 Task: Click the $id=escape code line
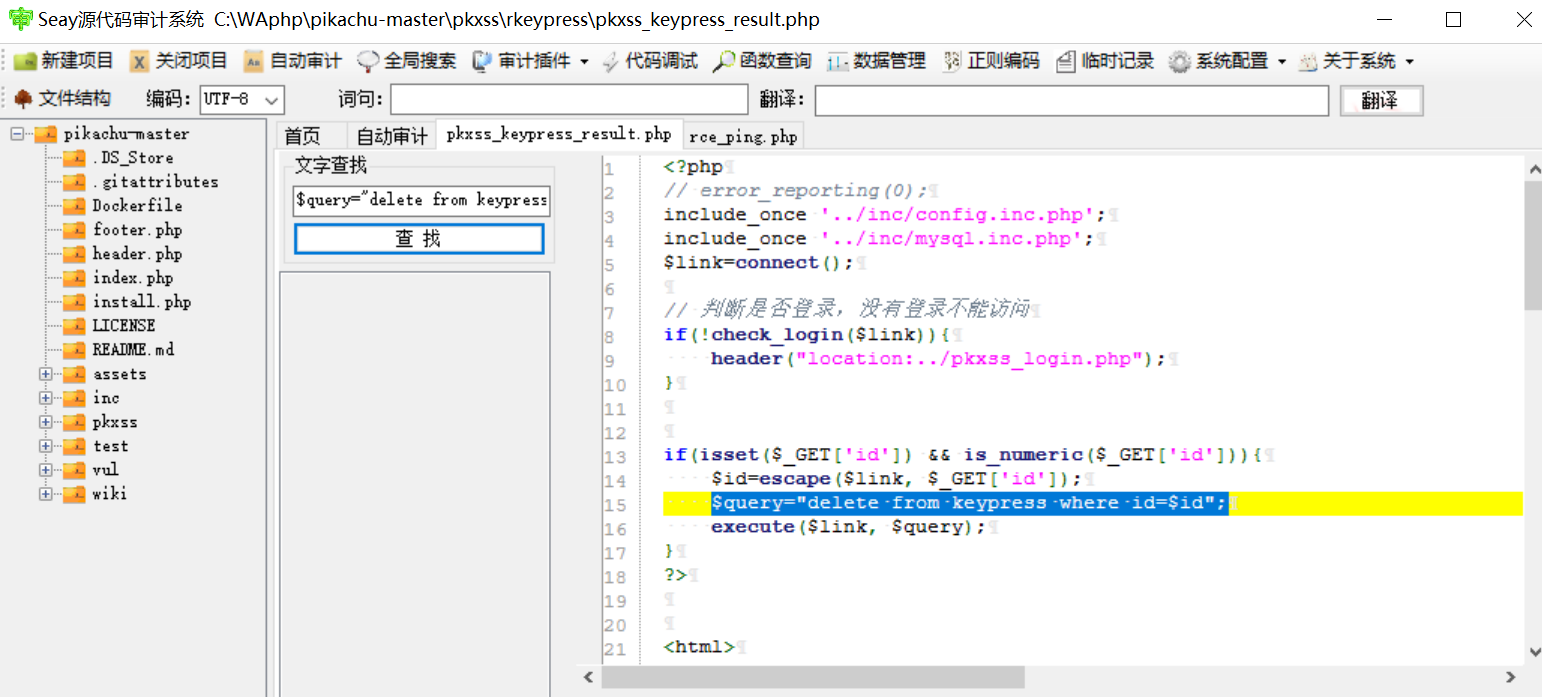(896, 479)
